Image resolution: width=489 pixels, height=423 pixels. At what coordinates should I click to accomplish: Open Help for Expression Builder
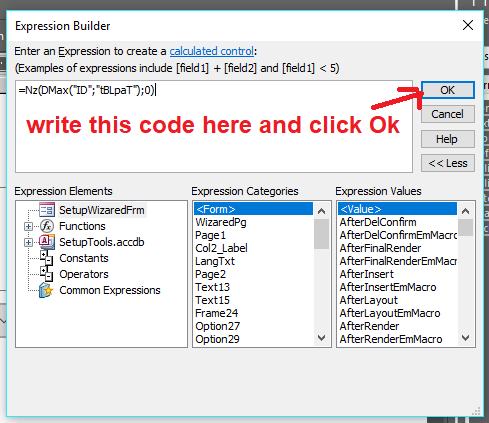point(448,139)
